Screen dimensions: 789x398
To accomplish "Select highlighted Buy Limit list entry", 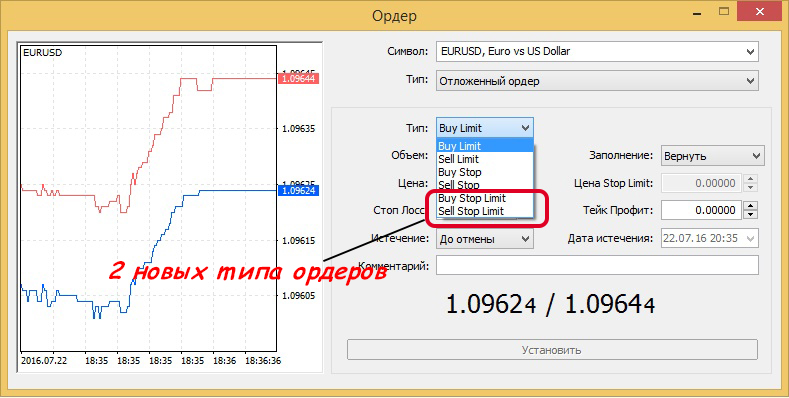I will [x=485, y=146].
